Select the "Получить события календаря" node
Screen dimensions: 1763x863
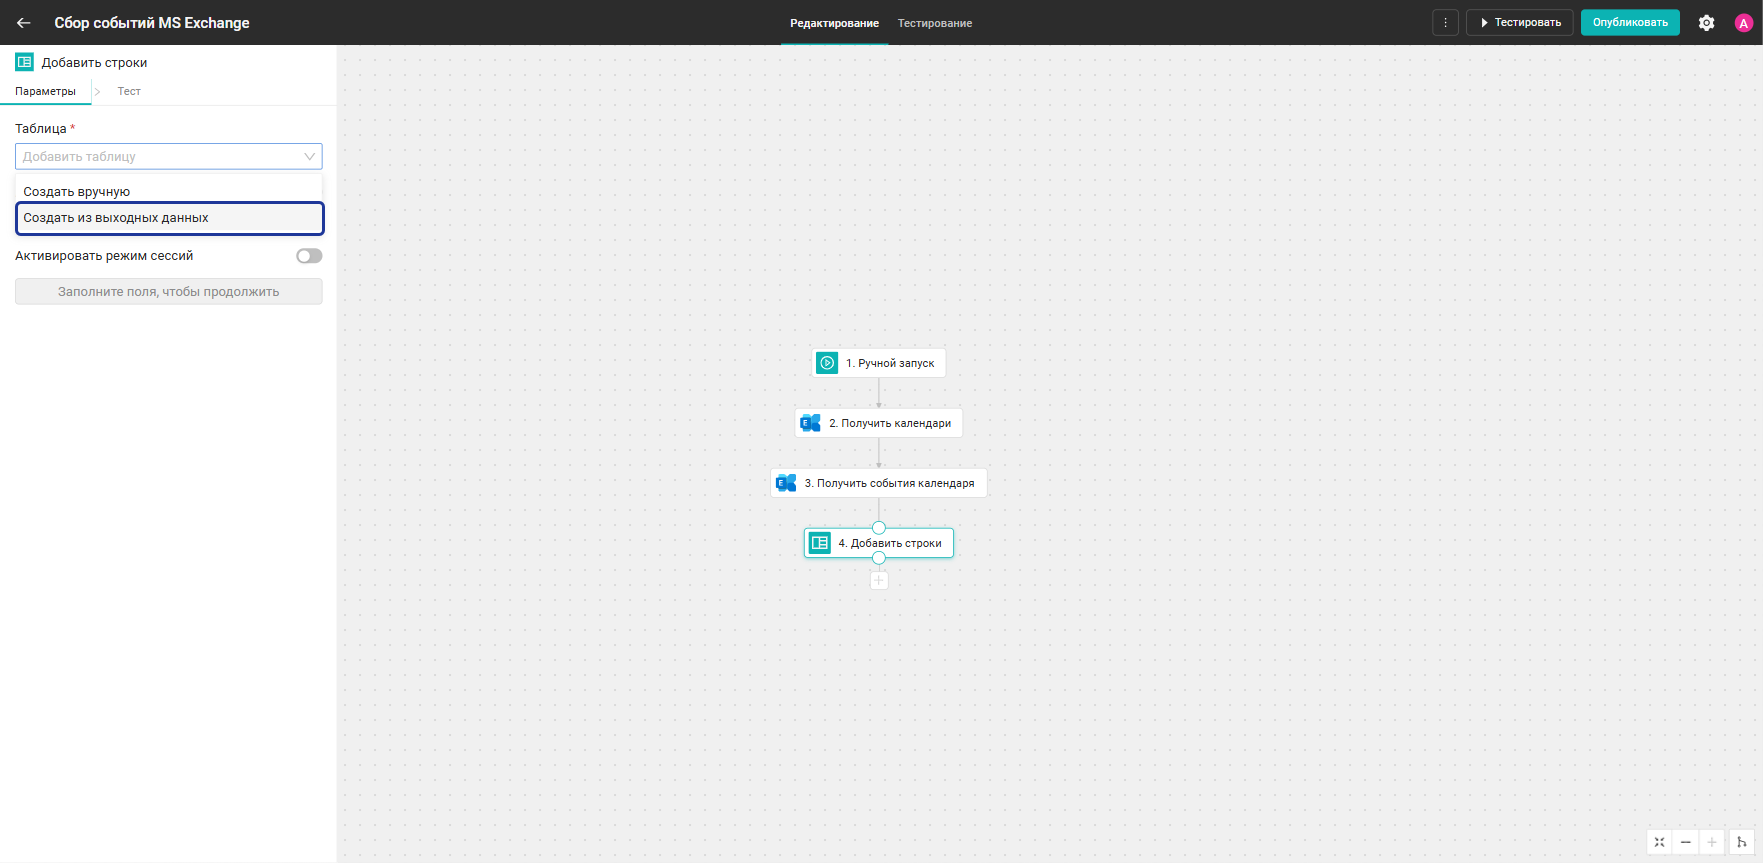[x=879, y=483]
